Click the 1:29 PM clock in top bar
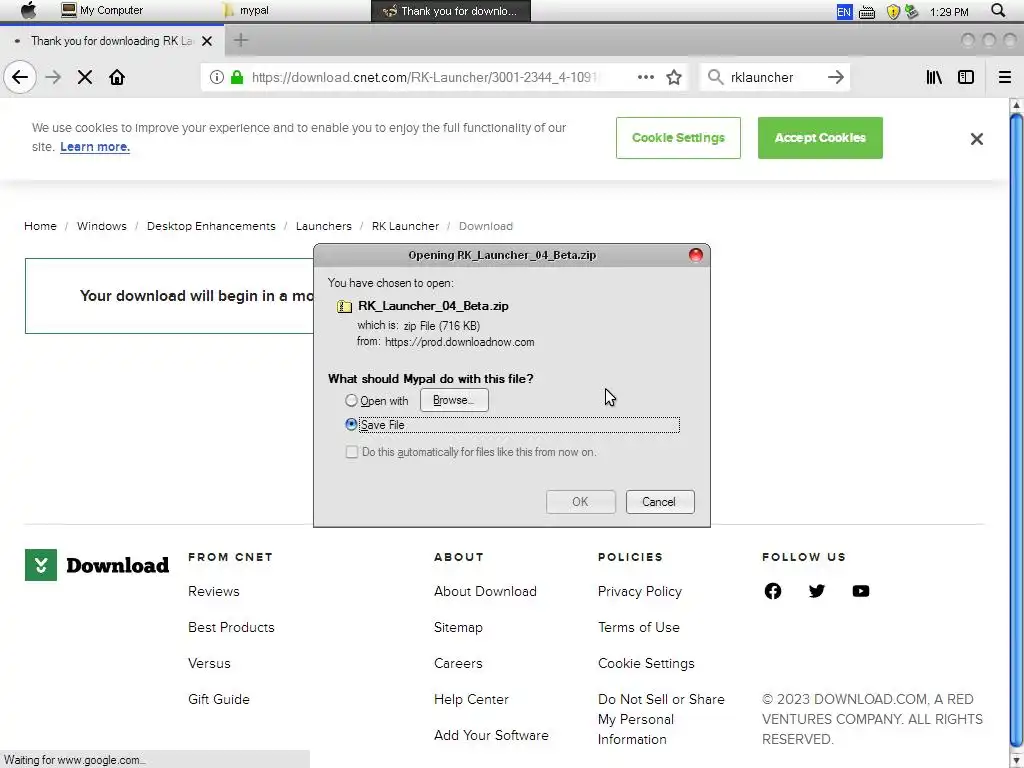The image size is (1024, 768). 949,12
